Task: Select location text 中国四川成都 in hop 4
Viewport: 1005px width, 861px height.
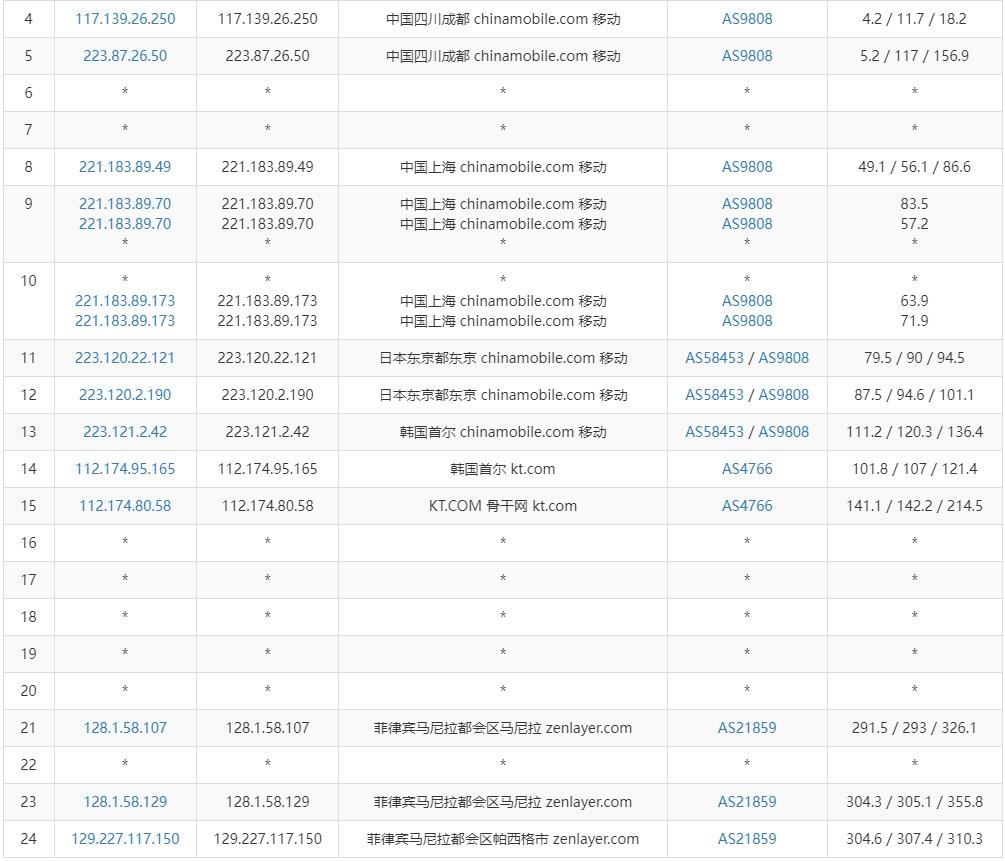Action: tap(428, 19)
